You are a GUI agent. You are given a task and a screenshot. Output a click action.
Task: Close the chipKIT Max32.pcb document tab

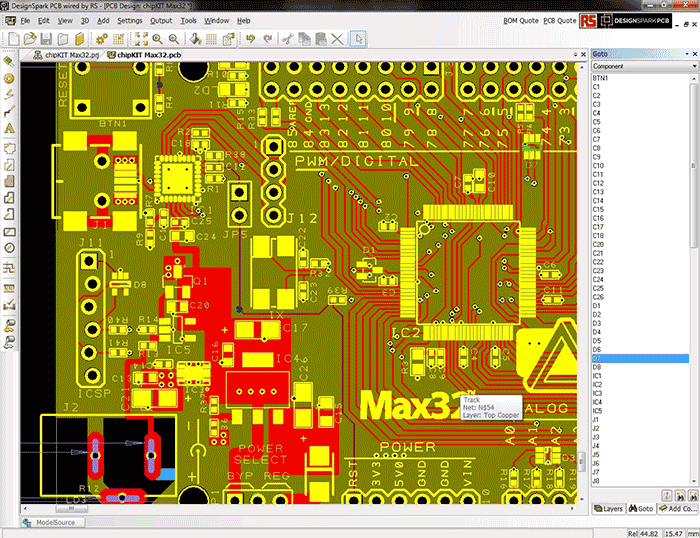pos(583,54)
